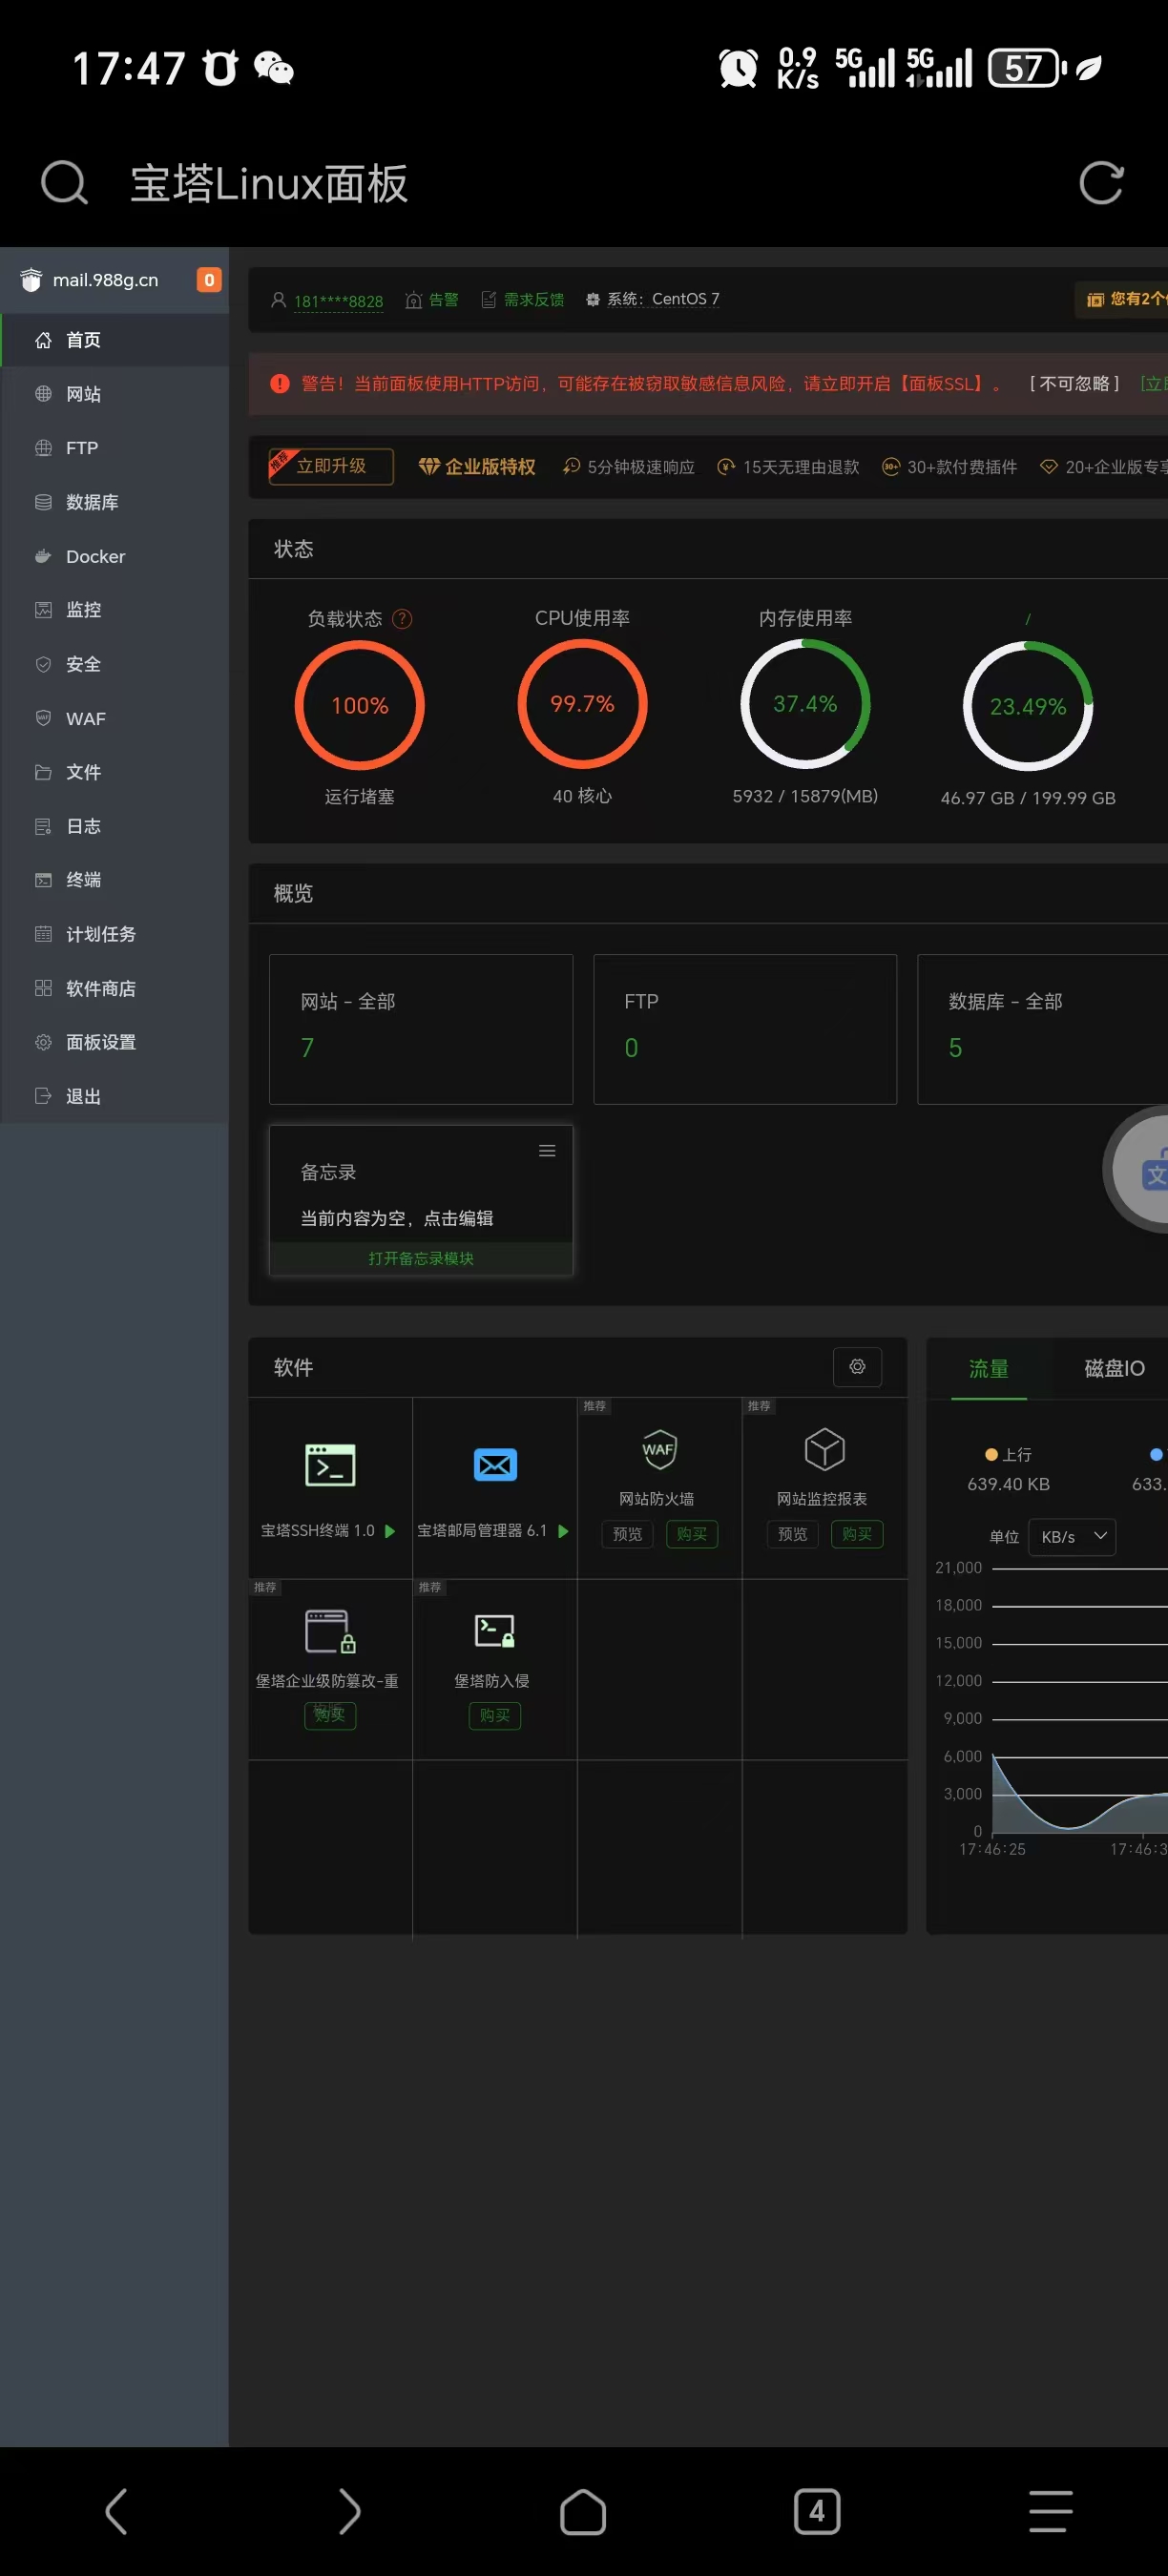Image resolution: width=1168 pixels, height=2576 pixels.
Task: Click the 99.7% CPU usage gauge
Action: click(582, 704)
